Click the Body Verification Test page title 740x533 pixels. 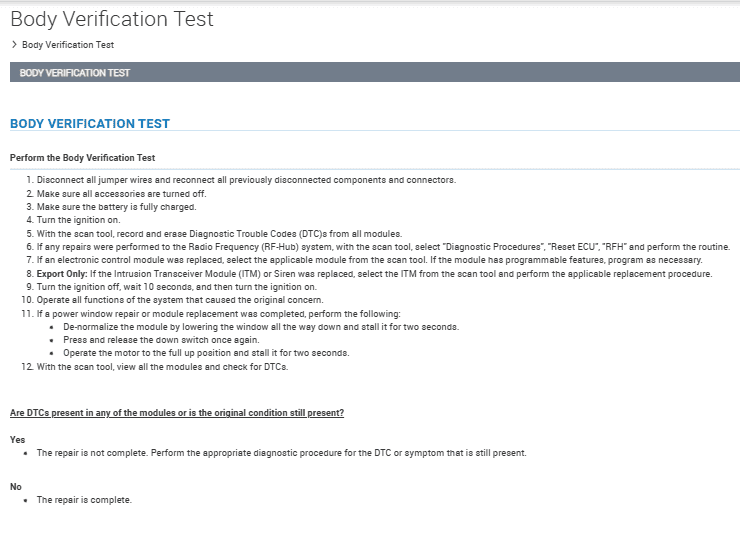point(112,19)
